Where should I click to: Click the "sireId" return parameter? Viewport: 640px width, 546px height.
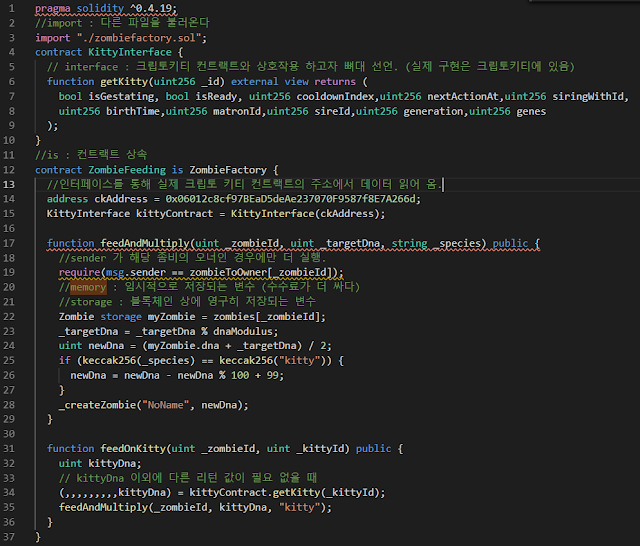[x=332, y=111]
